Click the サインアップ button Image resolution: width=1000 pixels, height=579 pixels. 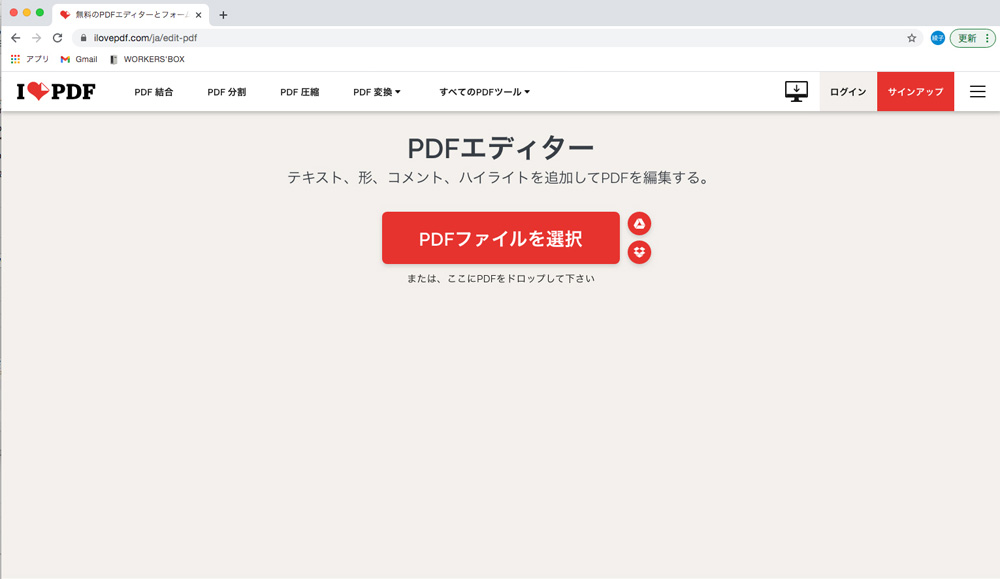coord(915,92)
